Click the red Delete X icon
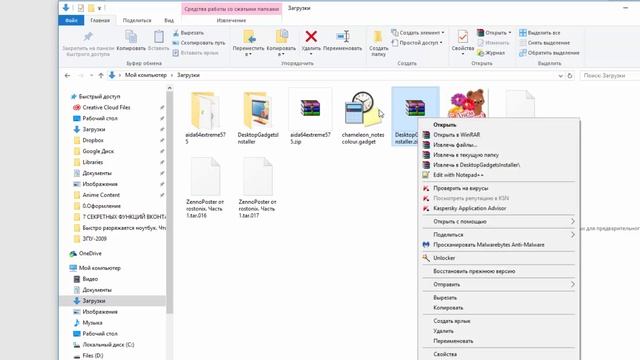 tap(311, 36)
